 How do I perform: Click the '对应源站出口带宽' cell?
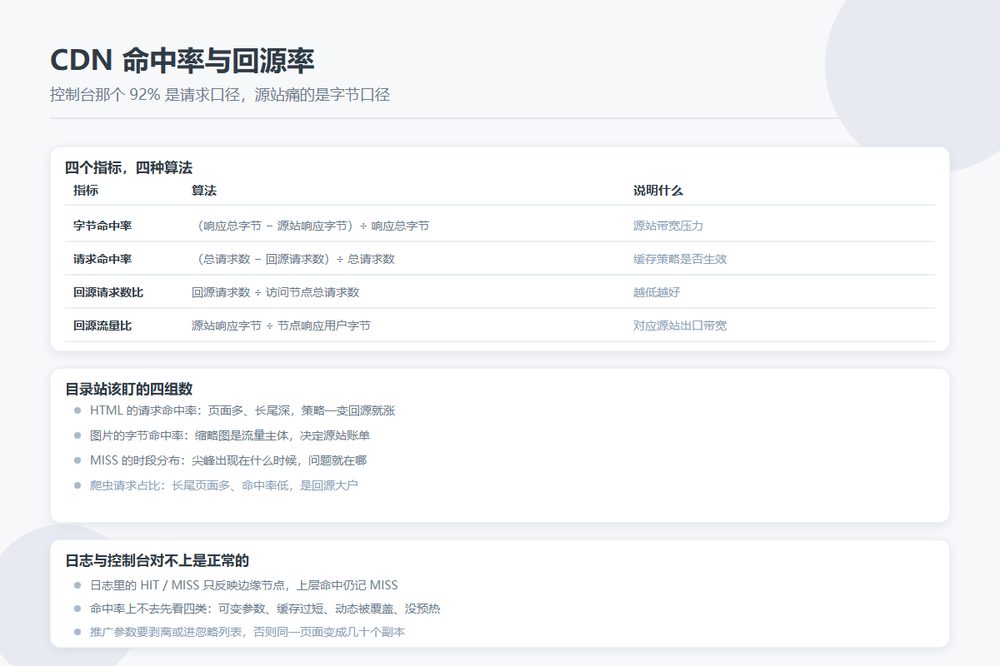pos(680,325)
